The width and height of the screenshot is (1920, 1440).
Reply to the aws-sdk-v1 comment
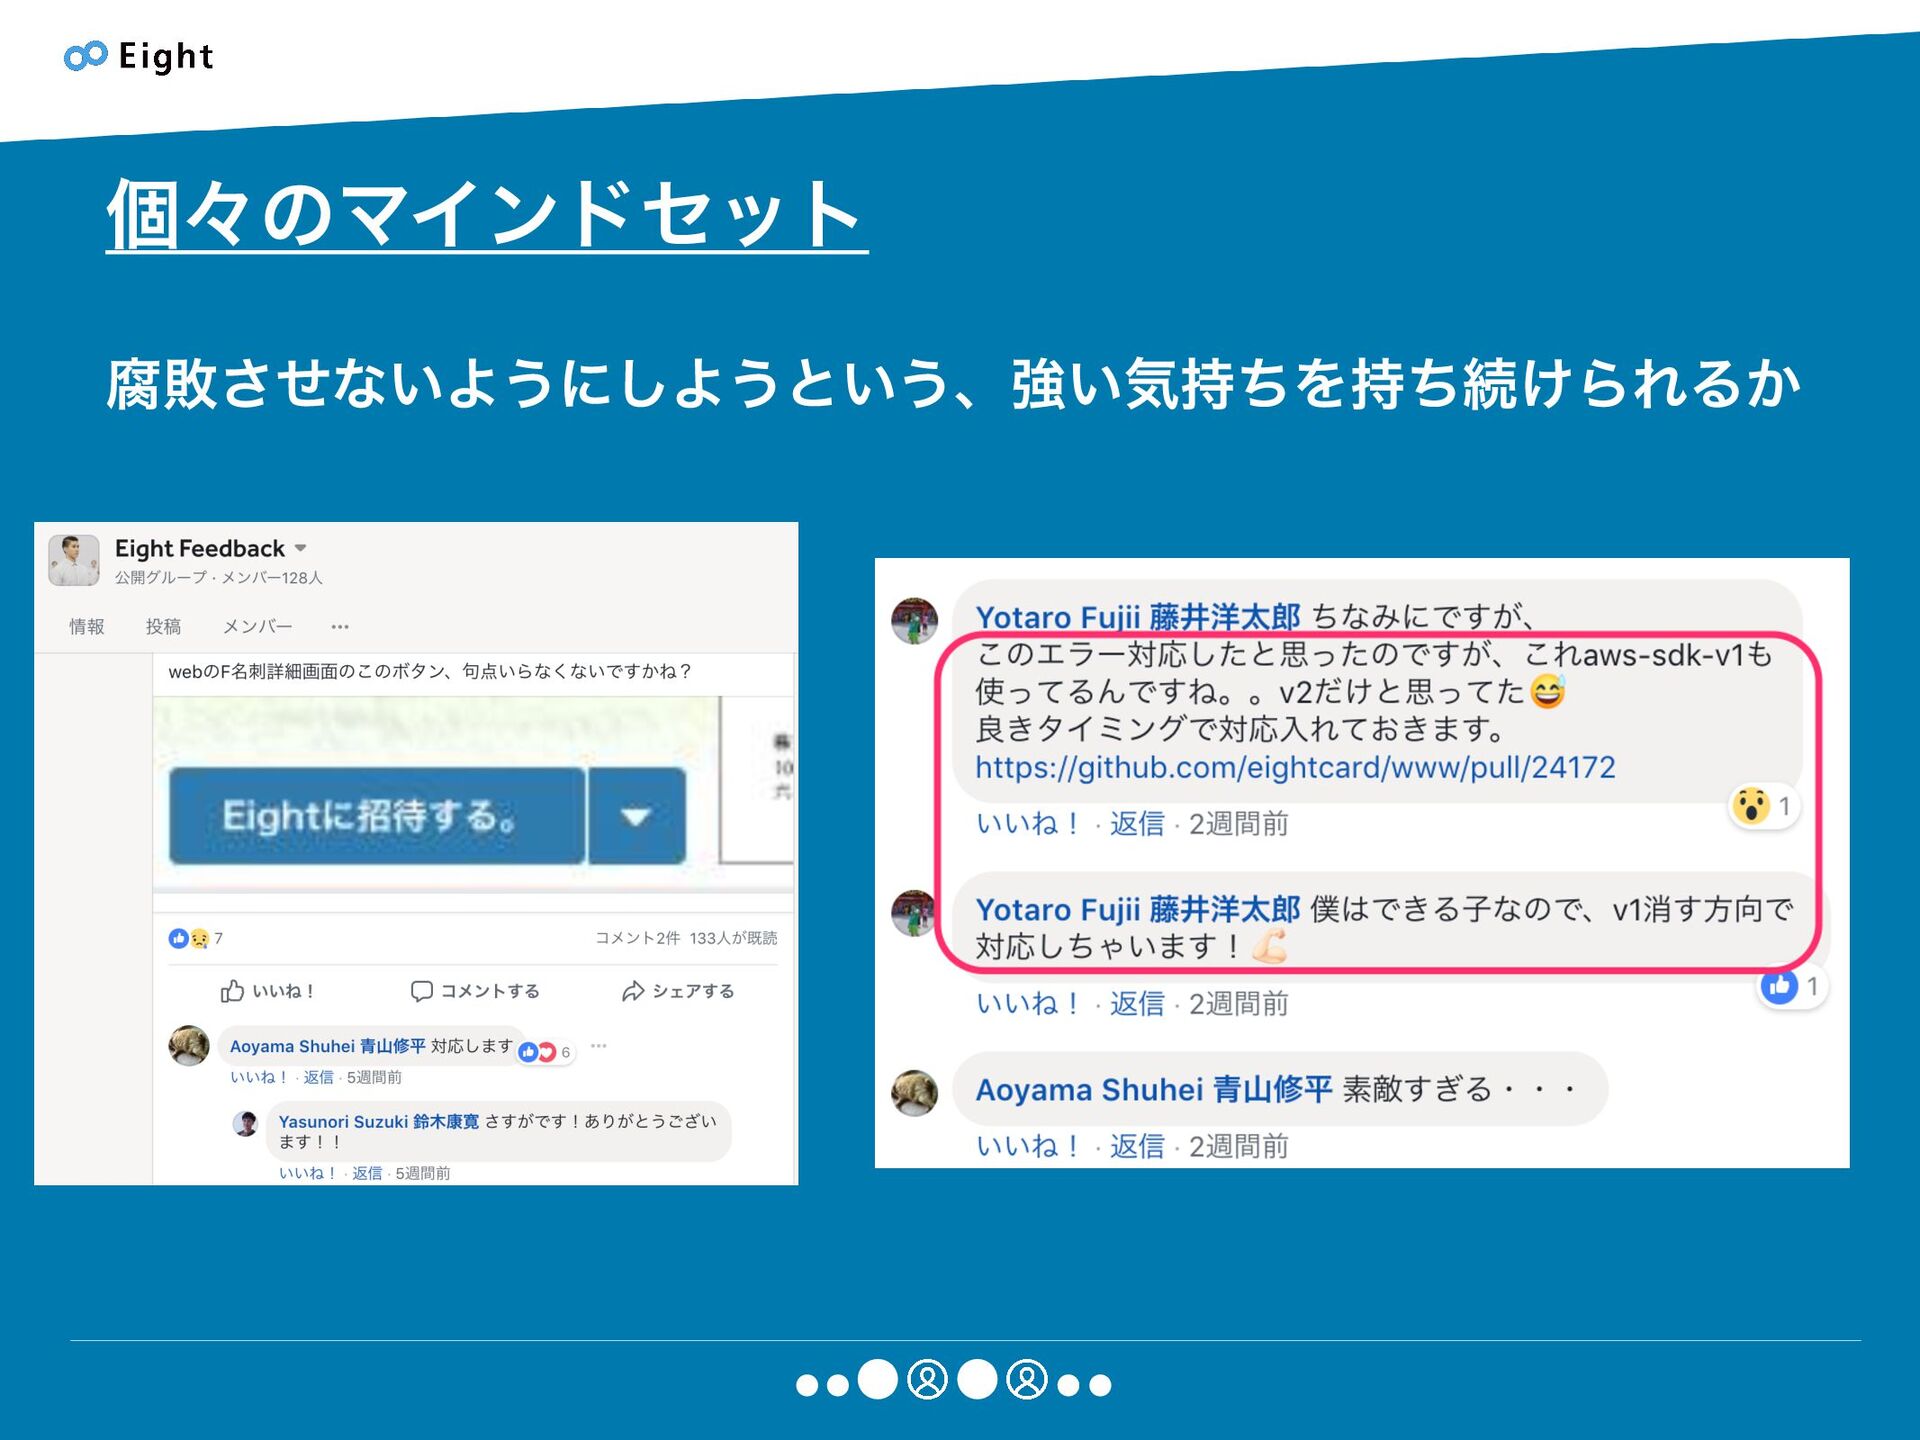(x=1137, y=824)
